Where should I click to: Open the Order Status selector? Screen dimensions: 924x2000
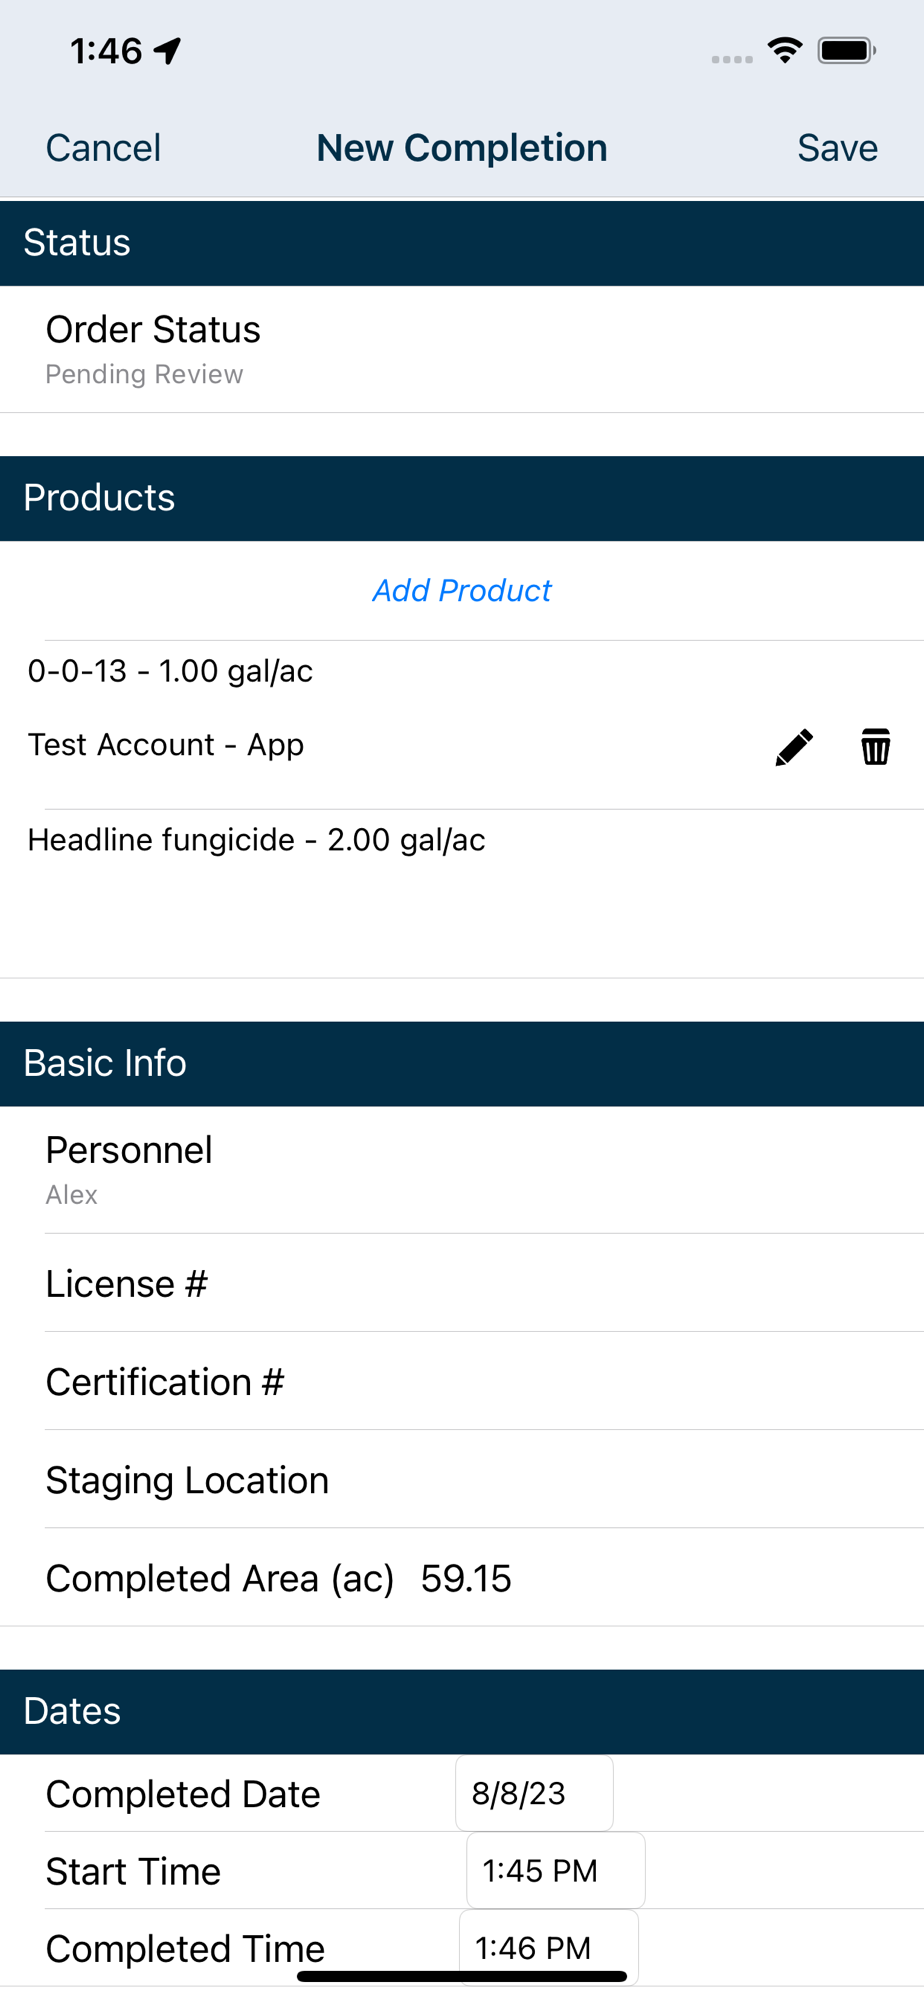462,349
